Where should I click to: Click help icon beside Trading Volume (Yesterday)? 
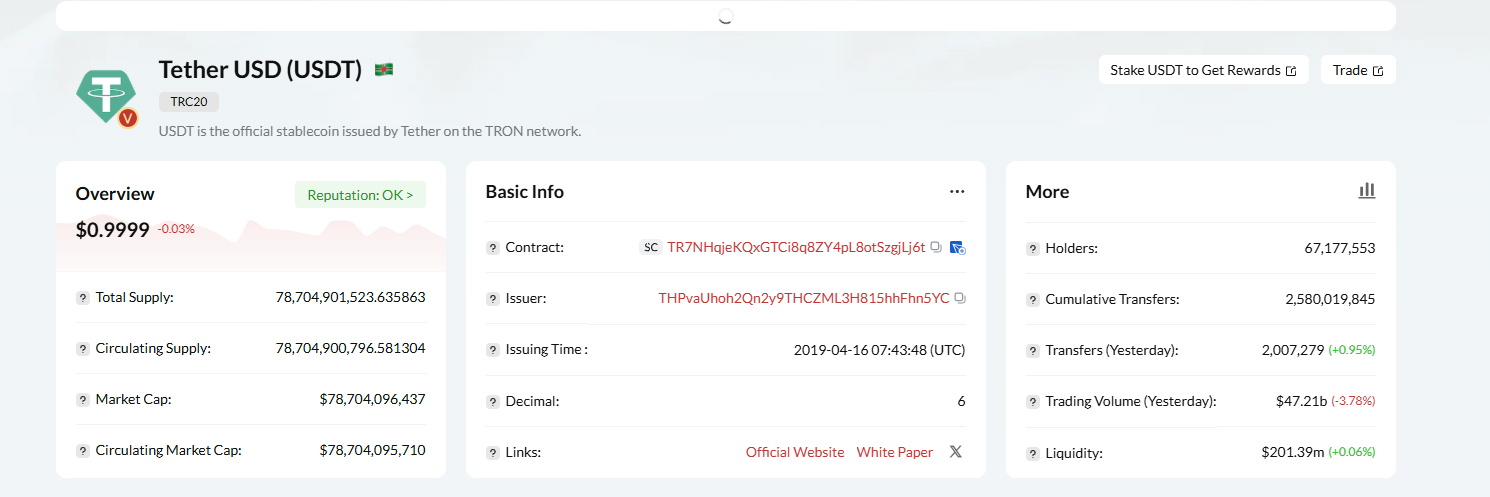point(1033,402)
